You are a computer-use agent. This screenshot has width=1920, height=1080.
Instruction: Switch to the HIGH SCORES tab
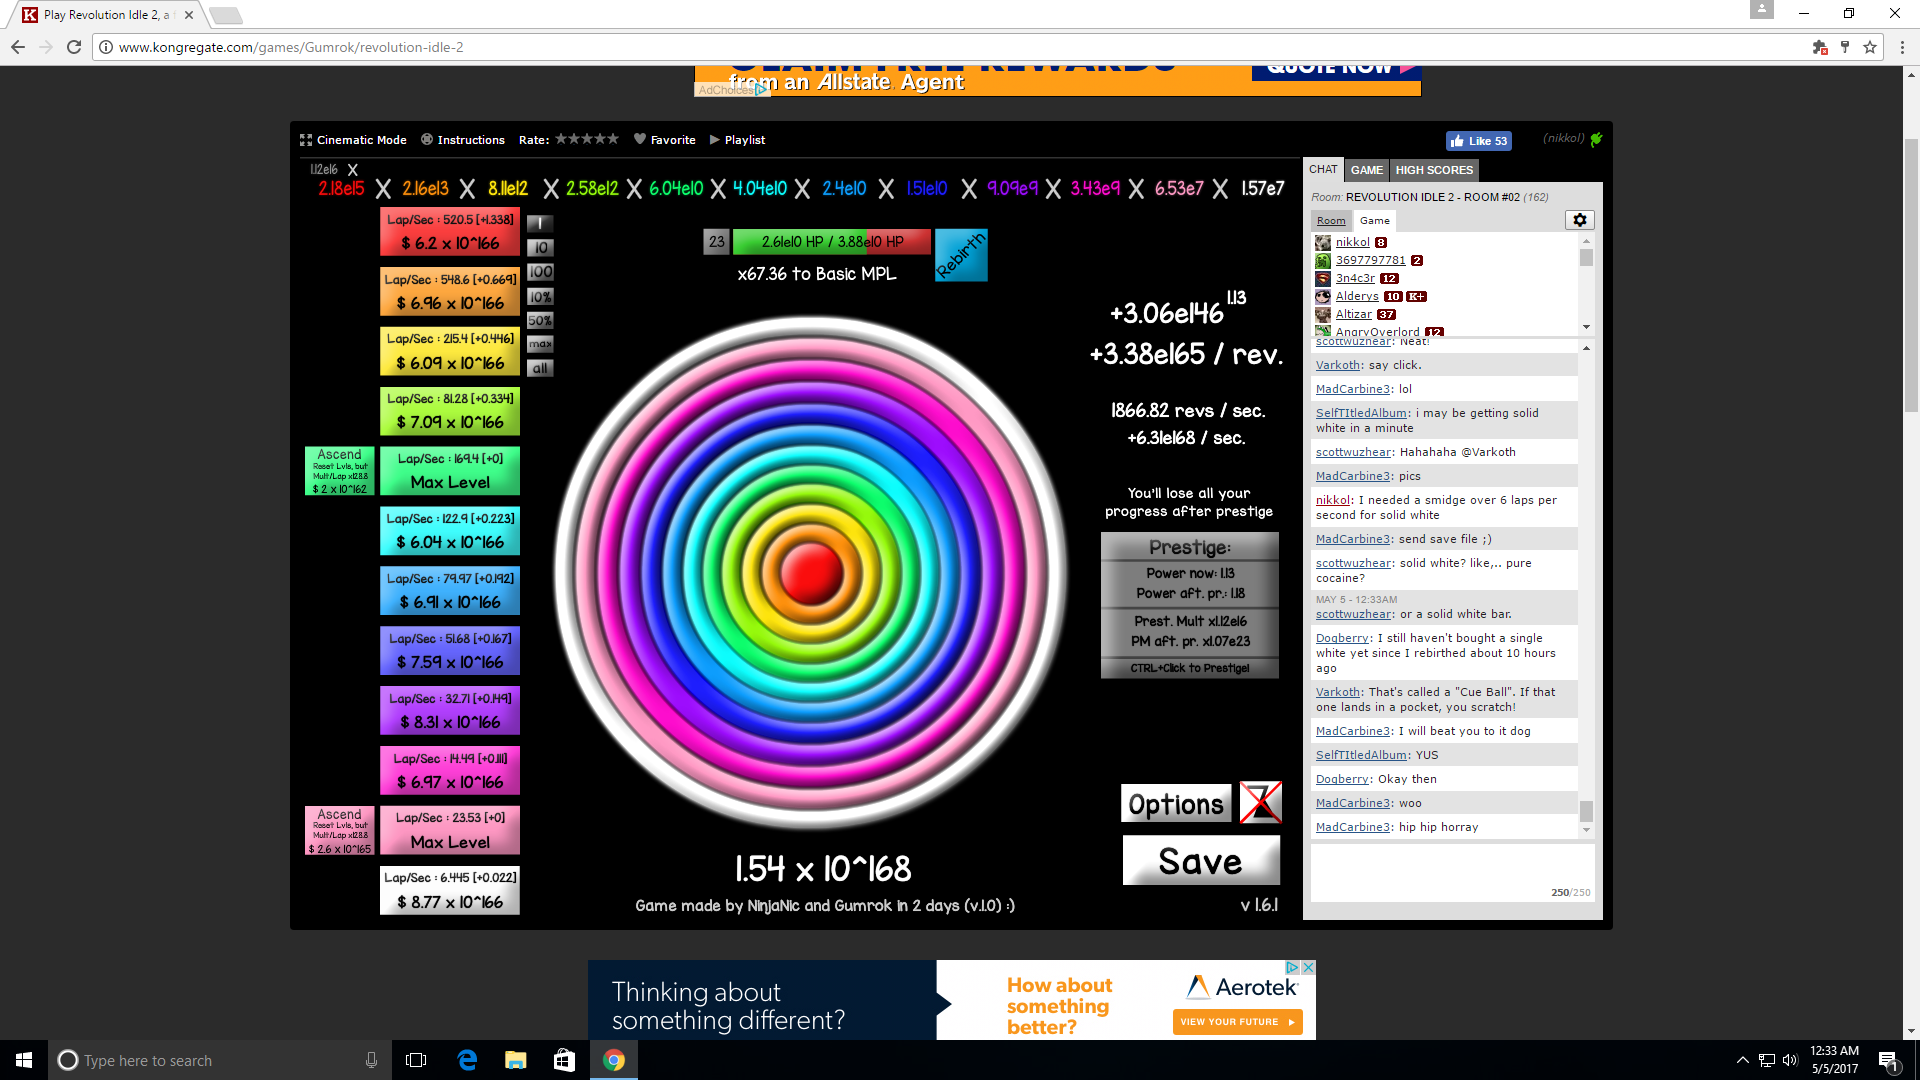click(1434, 170)
